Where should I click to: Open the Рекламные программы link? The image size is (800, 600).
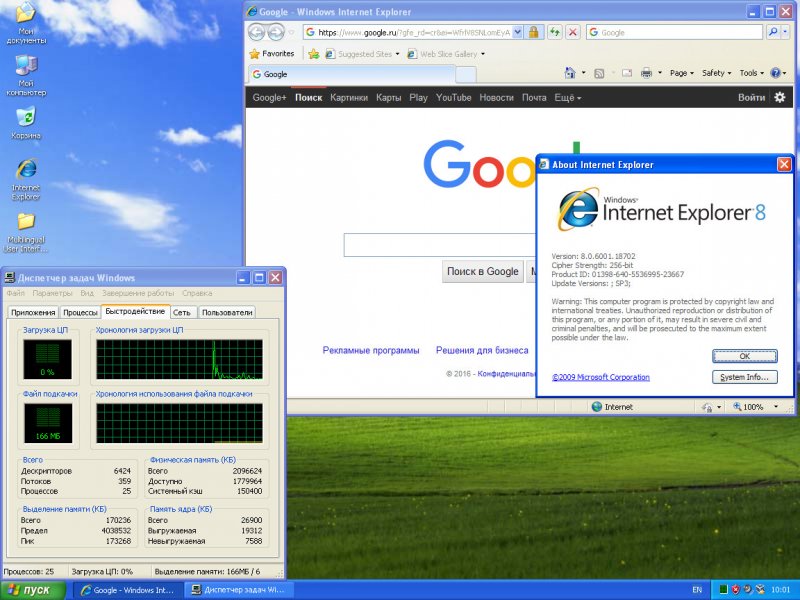(371, 351)
